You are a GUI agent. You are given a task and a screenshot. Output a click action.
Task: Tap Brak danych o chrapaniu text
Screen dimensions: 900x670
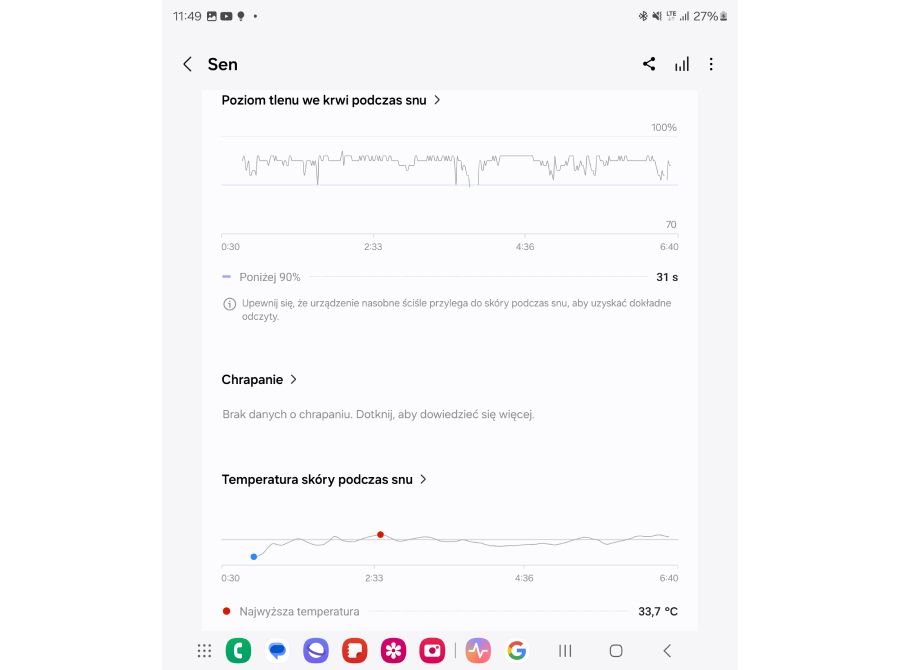pos(378,414)
